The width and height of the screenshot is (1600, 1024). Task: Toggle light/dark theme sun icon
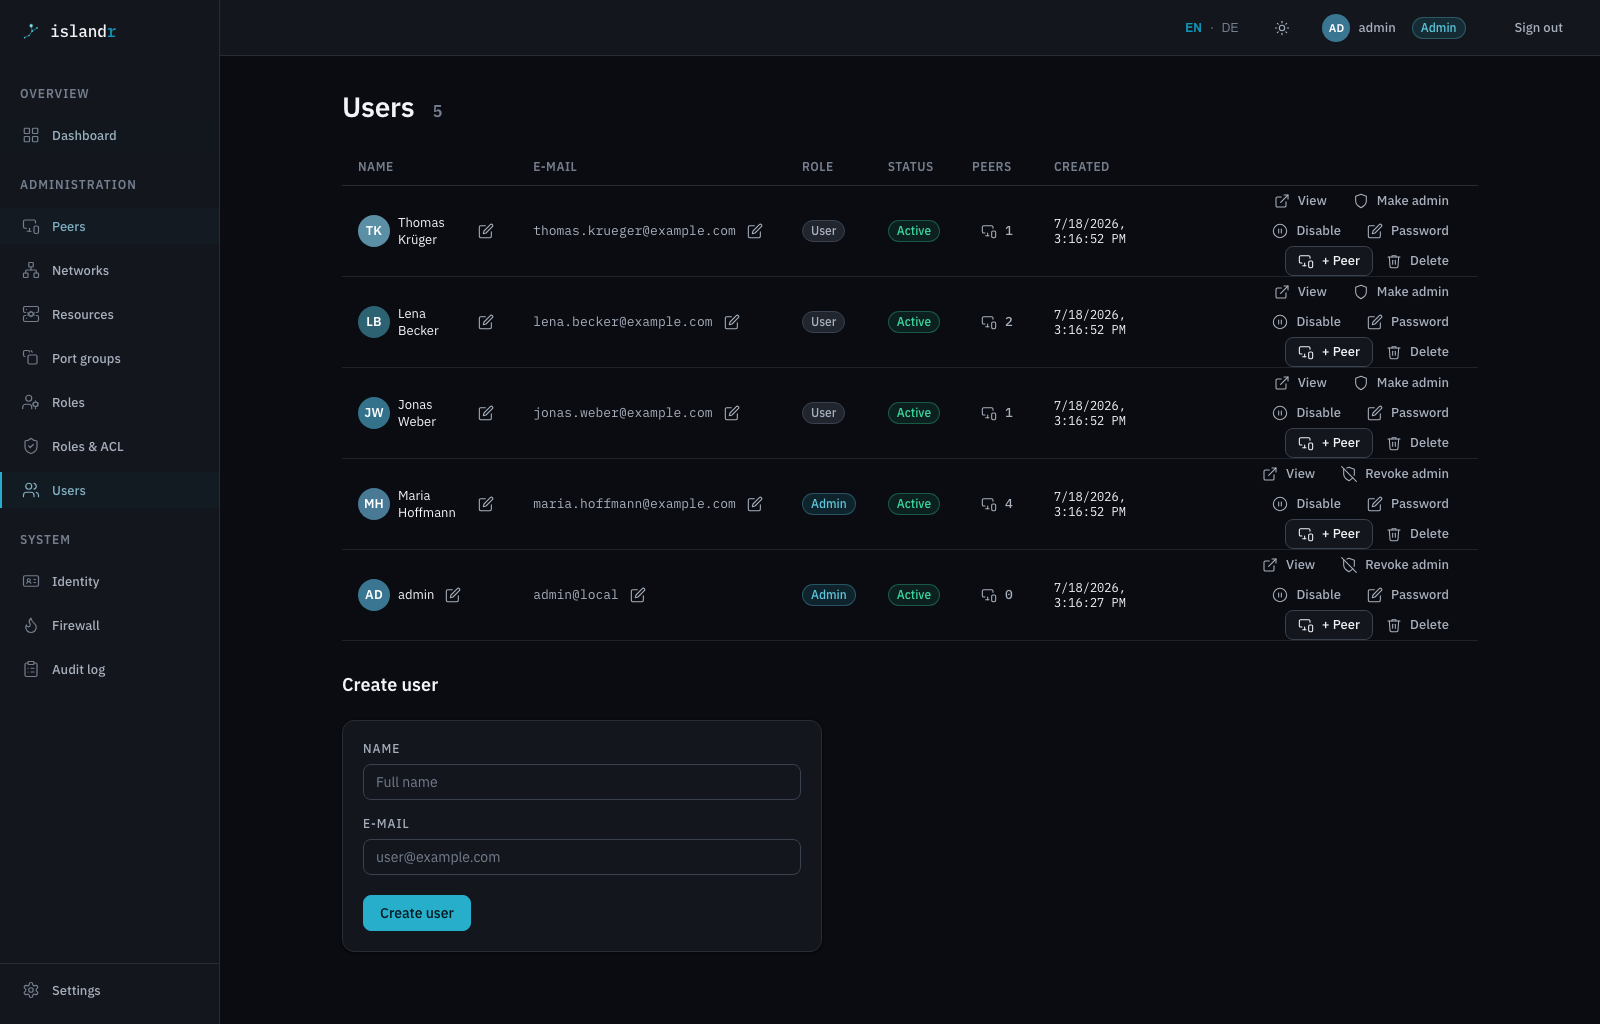(1282, 28)
